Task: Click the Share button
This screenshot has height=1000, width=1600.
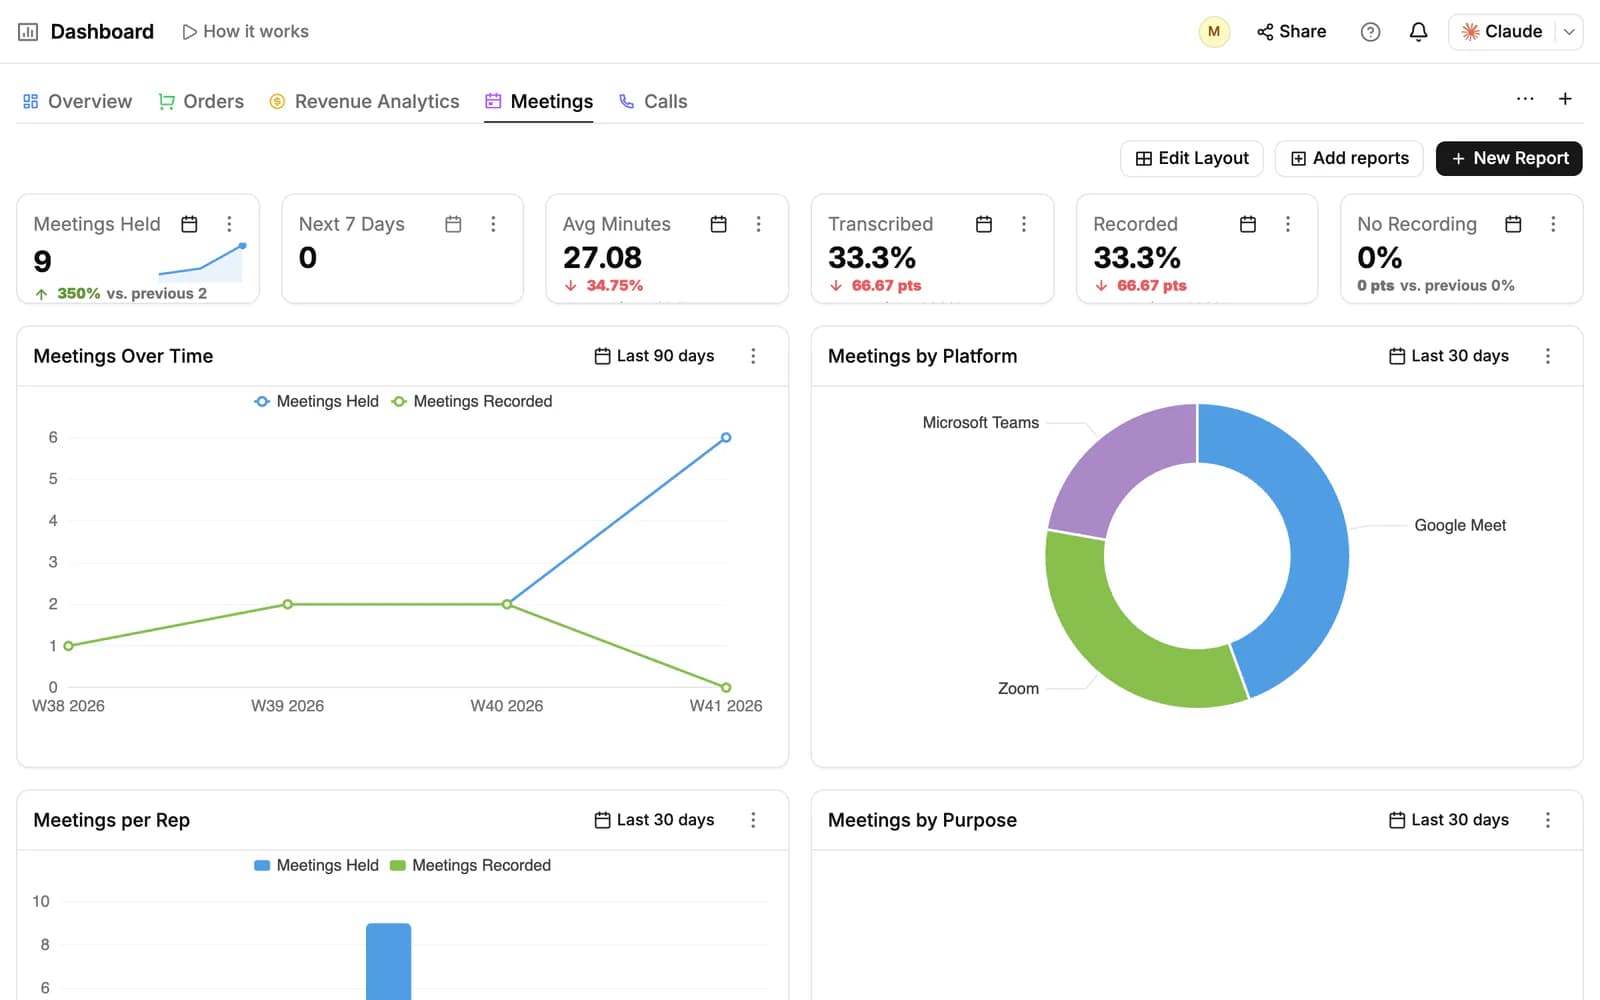Action: click(1291, 32)
